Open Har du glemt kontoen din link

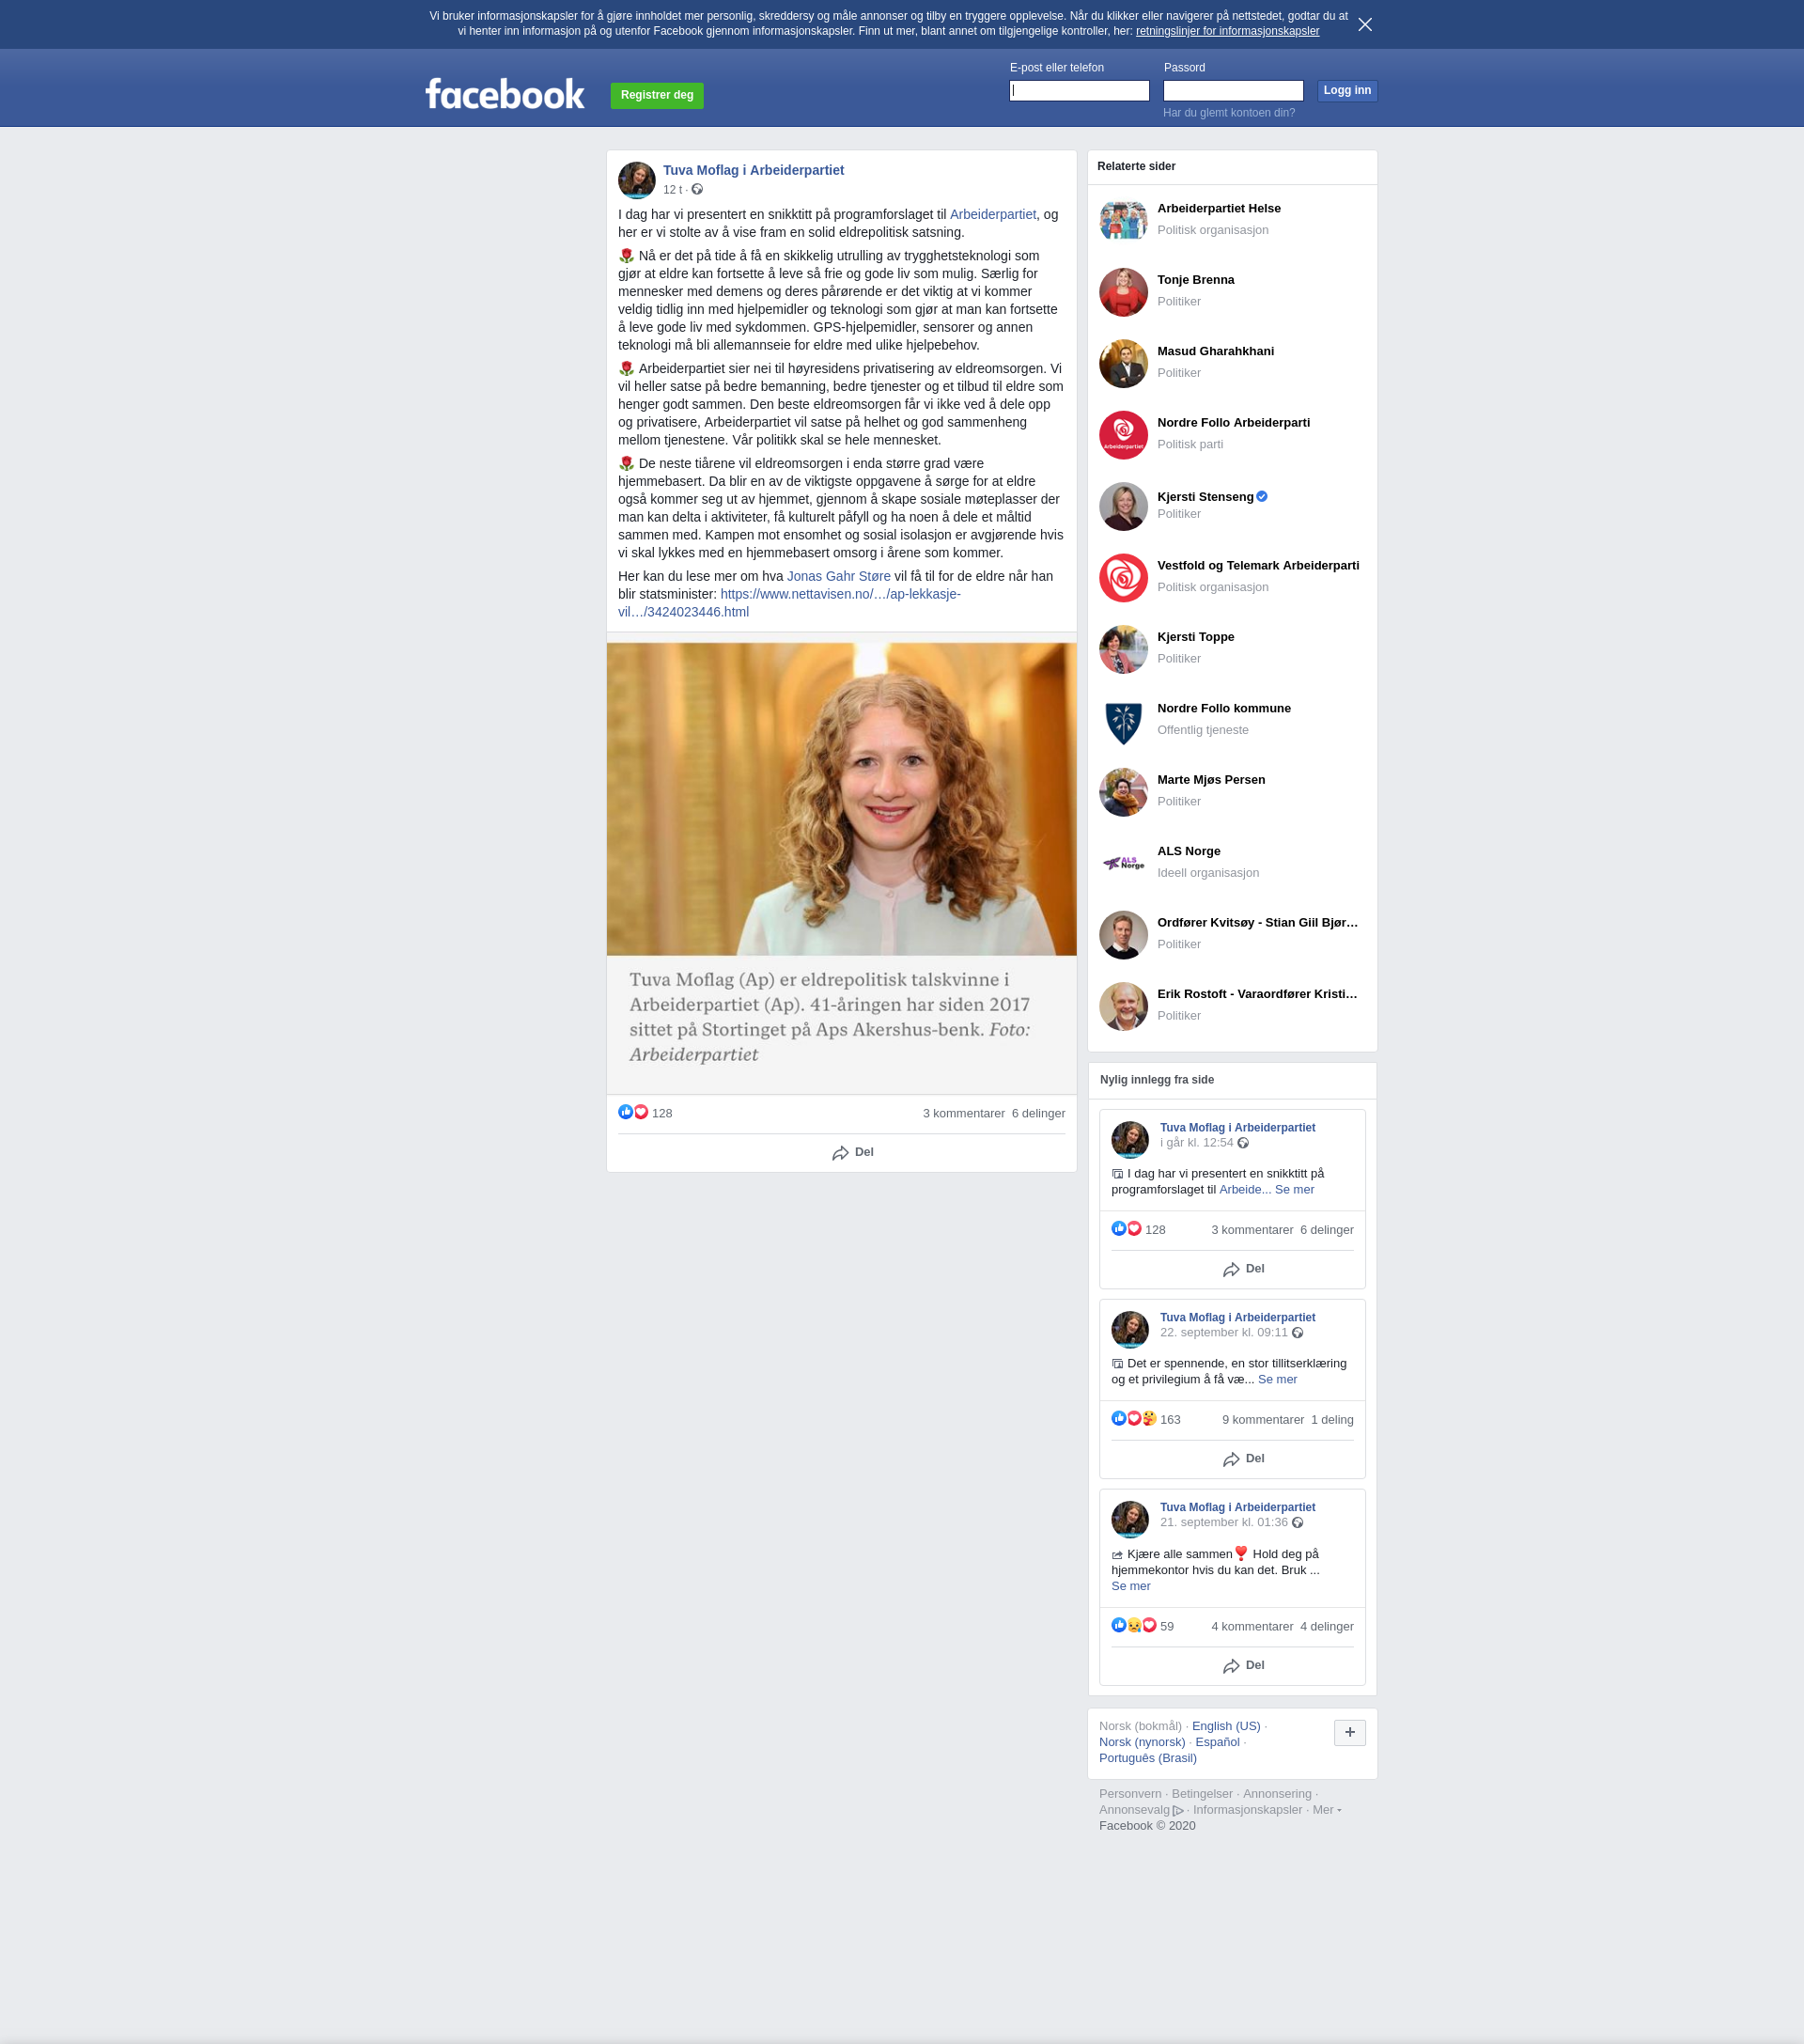pyautogui.click(x=1228, y=113)
